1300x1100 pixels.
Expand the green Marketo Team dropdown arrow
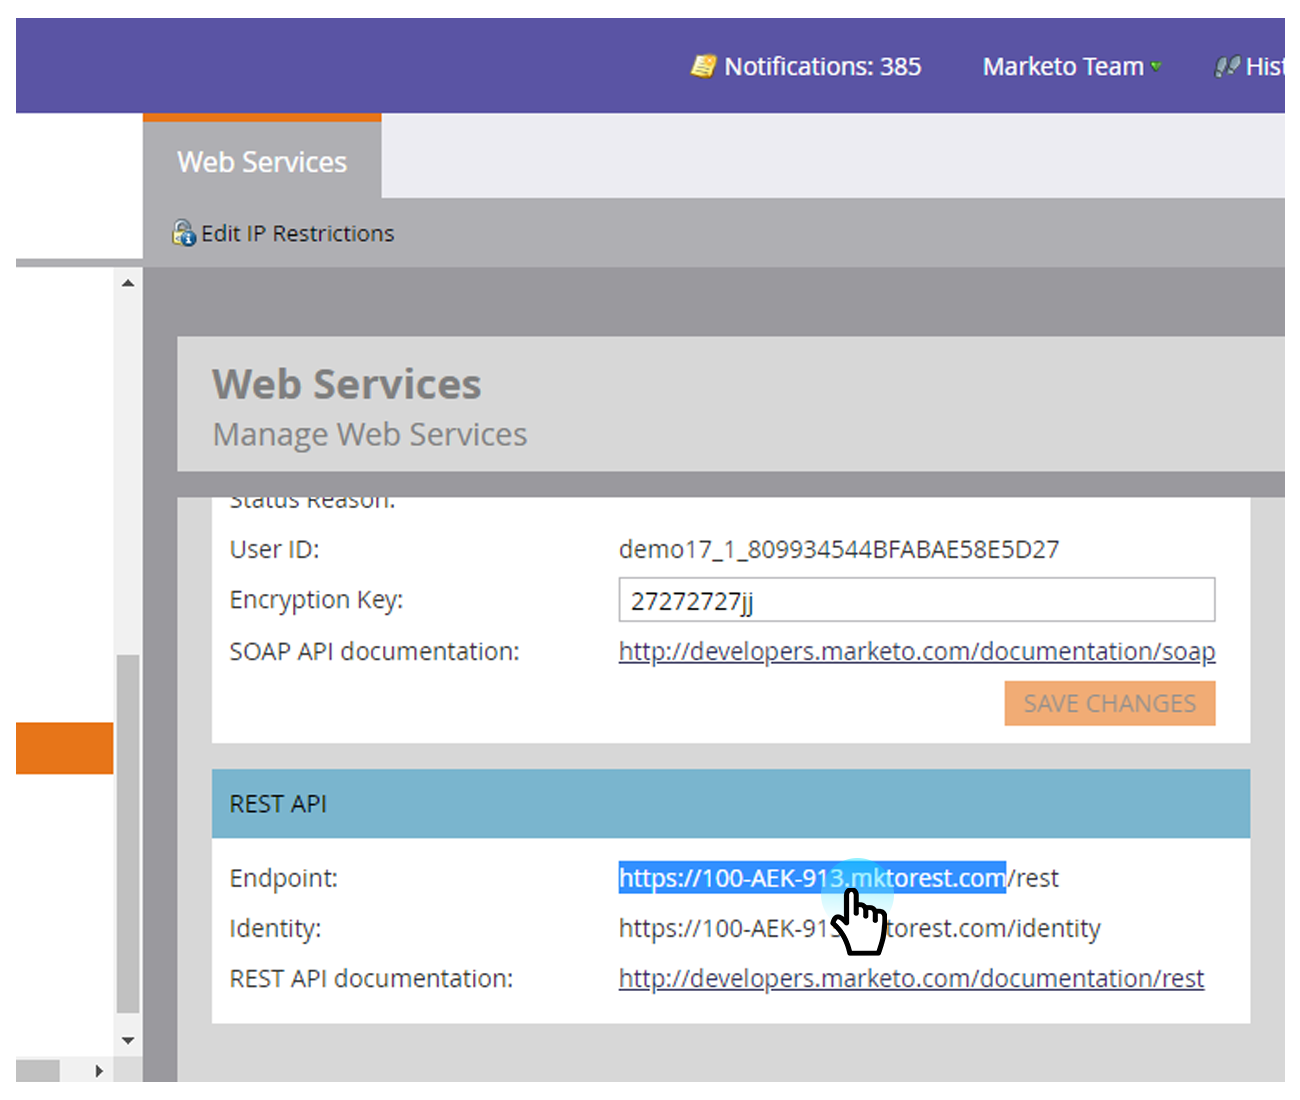(1156, 67)
